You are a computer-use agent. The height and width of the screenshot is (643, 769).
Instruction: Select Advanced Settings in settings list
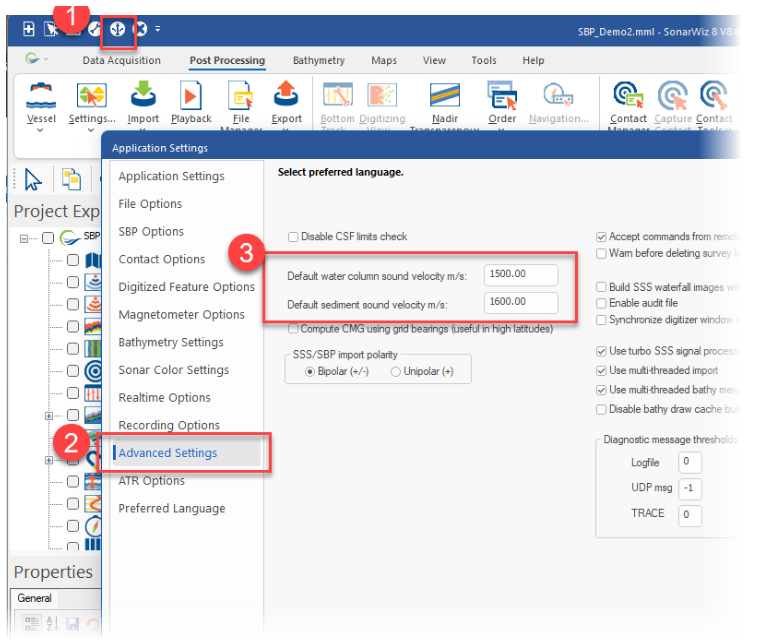pyautogui.click(x=167, y=453)
